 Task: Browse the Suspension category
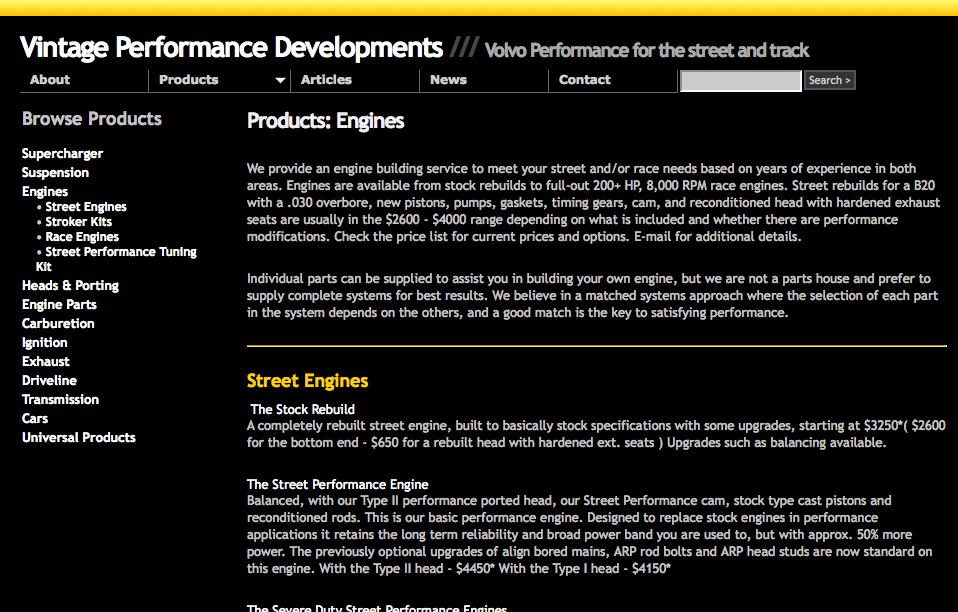[56, 173]
